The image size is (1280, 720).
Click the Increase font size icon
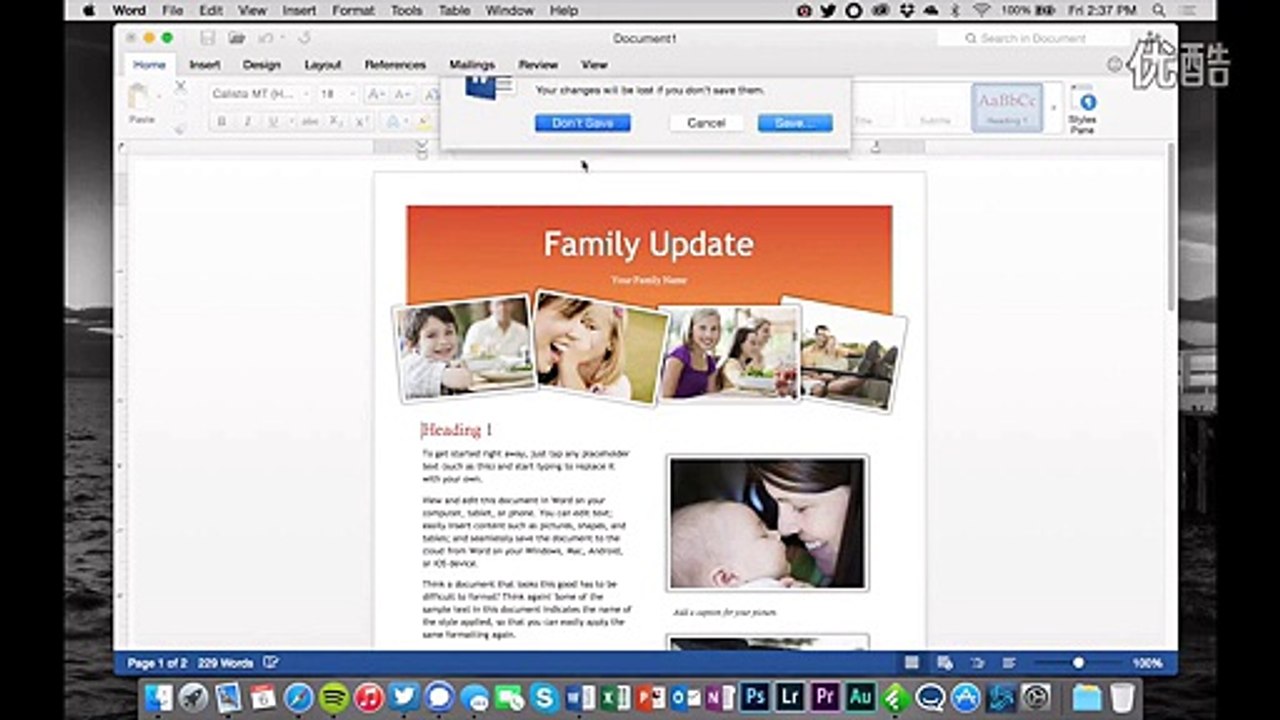[x=376, y=94]
